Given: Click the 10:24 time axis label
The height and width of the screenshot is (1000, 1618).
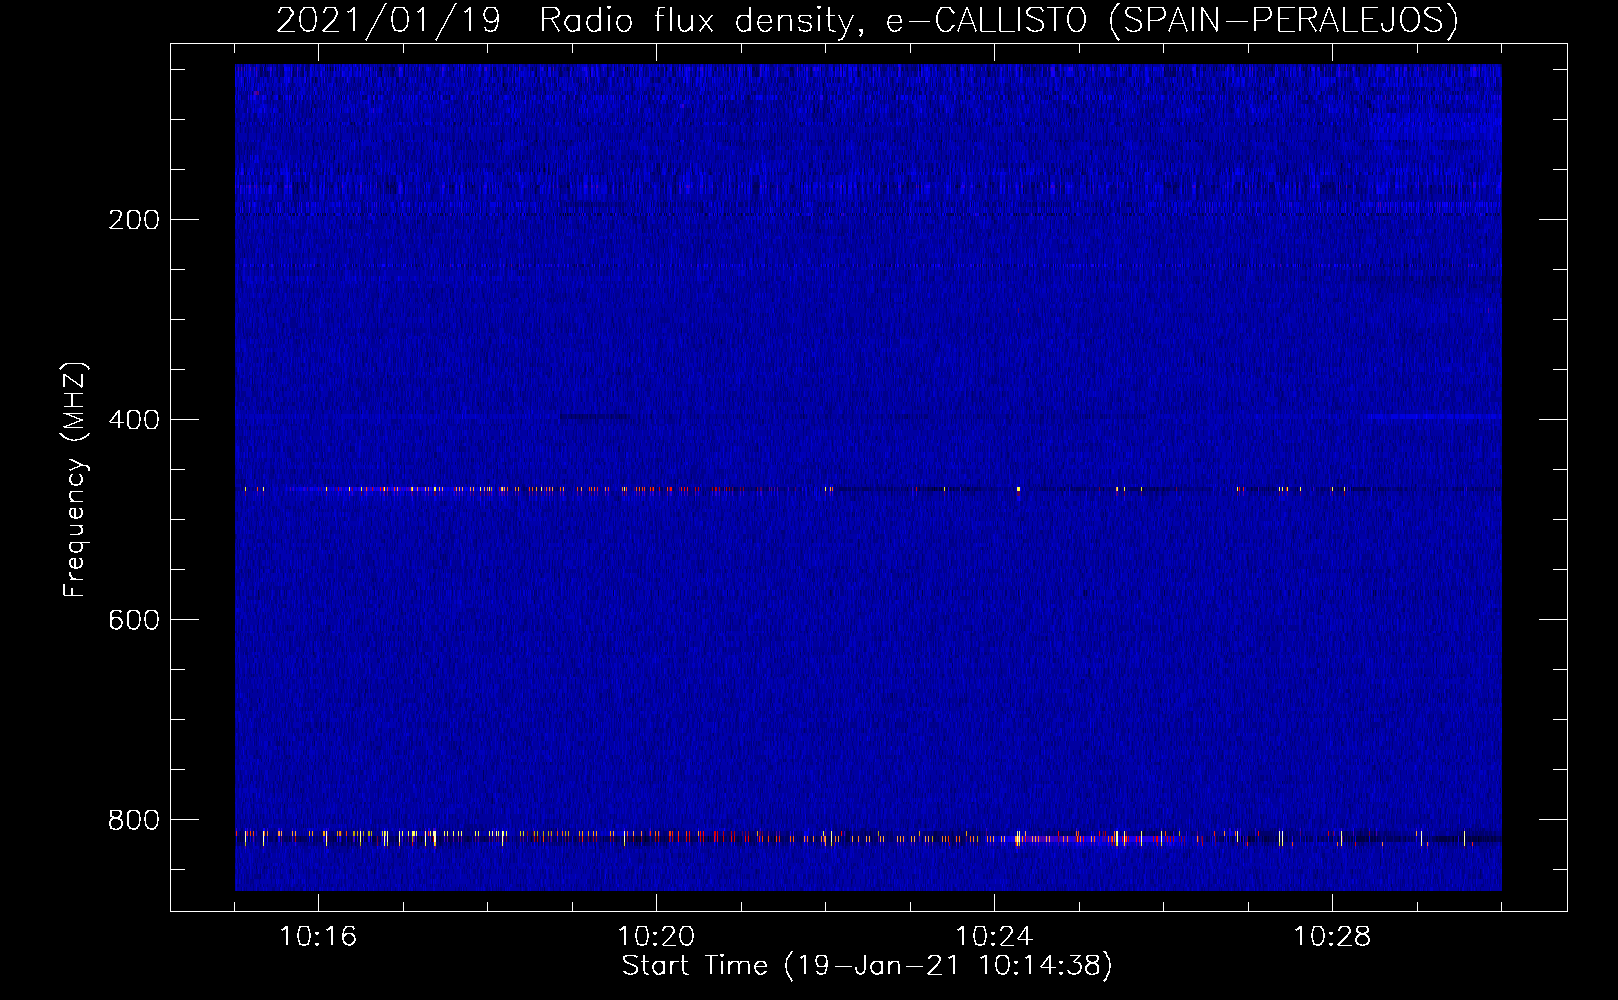Looking at the screenshot, I should (x=994, y=937).
